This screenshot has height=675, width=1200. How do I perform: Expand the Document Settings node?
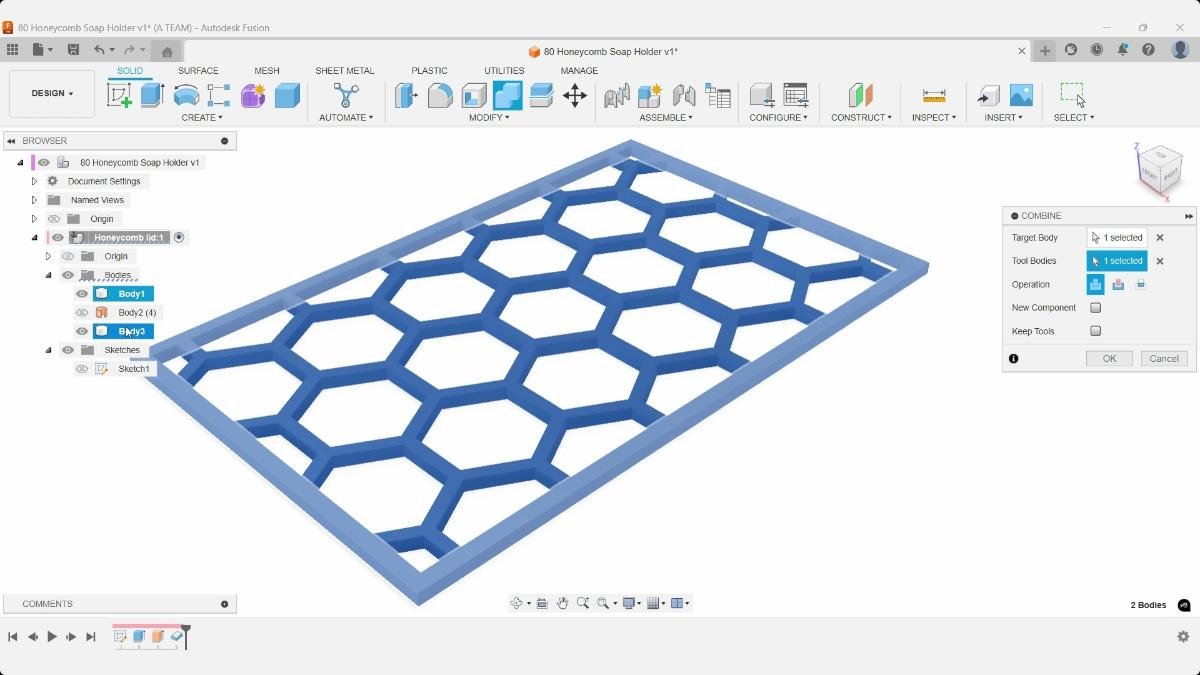[34, 181]
